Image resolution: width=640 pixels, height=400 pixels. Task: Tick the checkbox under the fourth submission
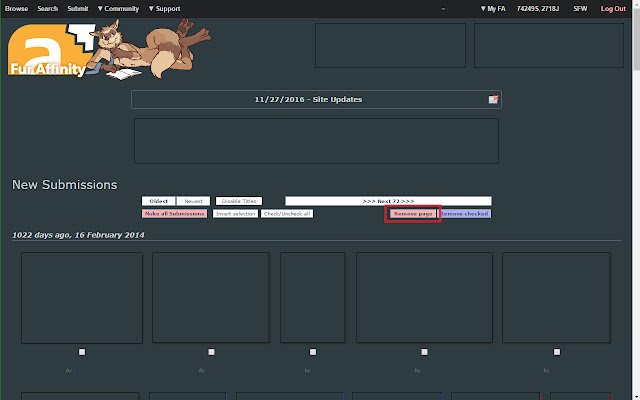[424, 352]
